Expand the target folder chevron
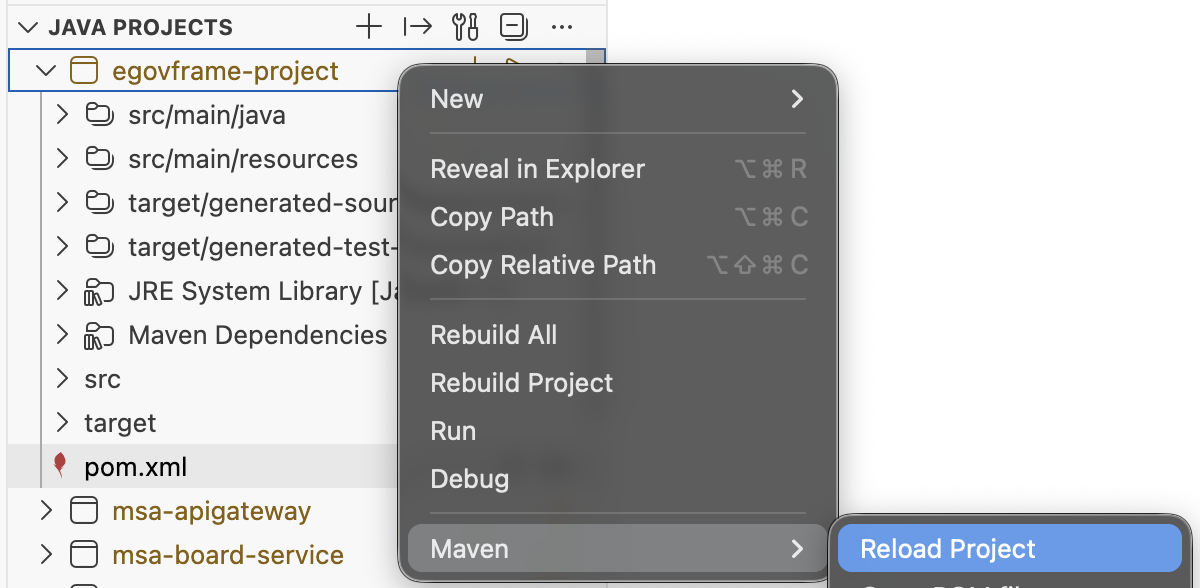1200x588 pixels. tap(62, 423)
